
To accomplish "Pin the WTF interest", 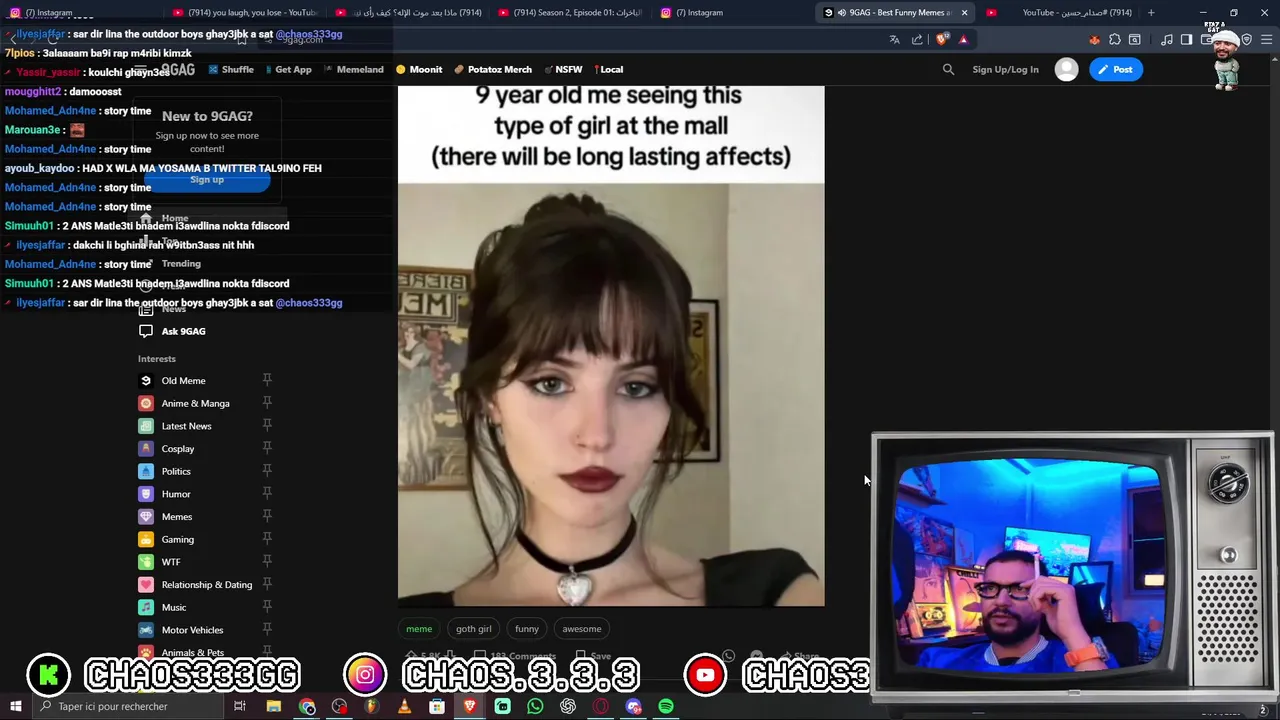I will pyautogui.click(x=267, y=561).
